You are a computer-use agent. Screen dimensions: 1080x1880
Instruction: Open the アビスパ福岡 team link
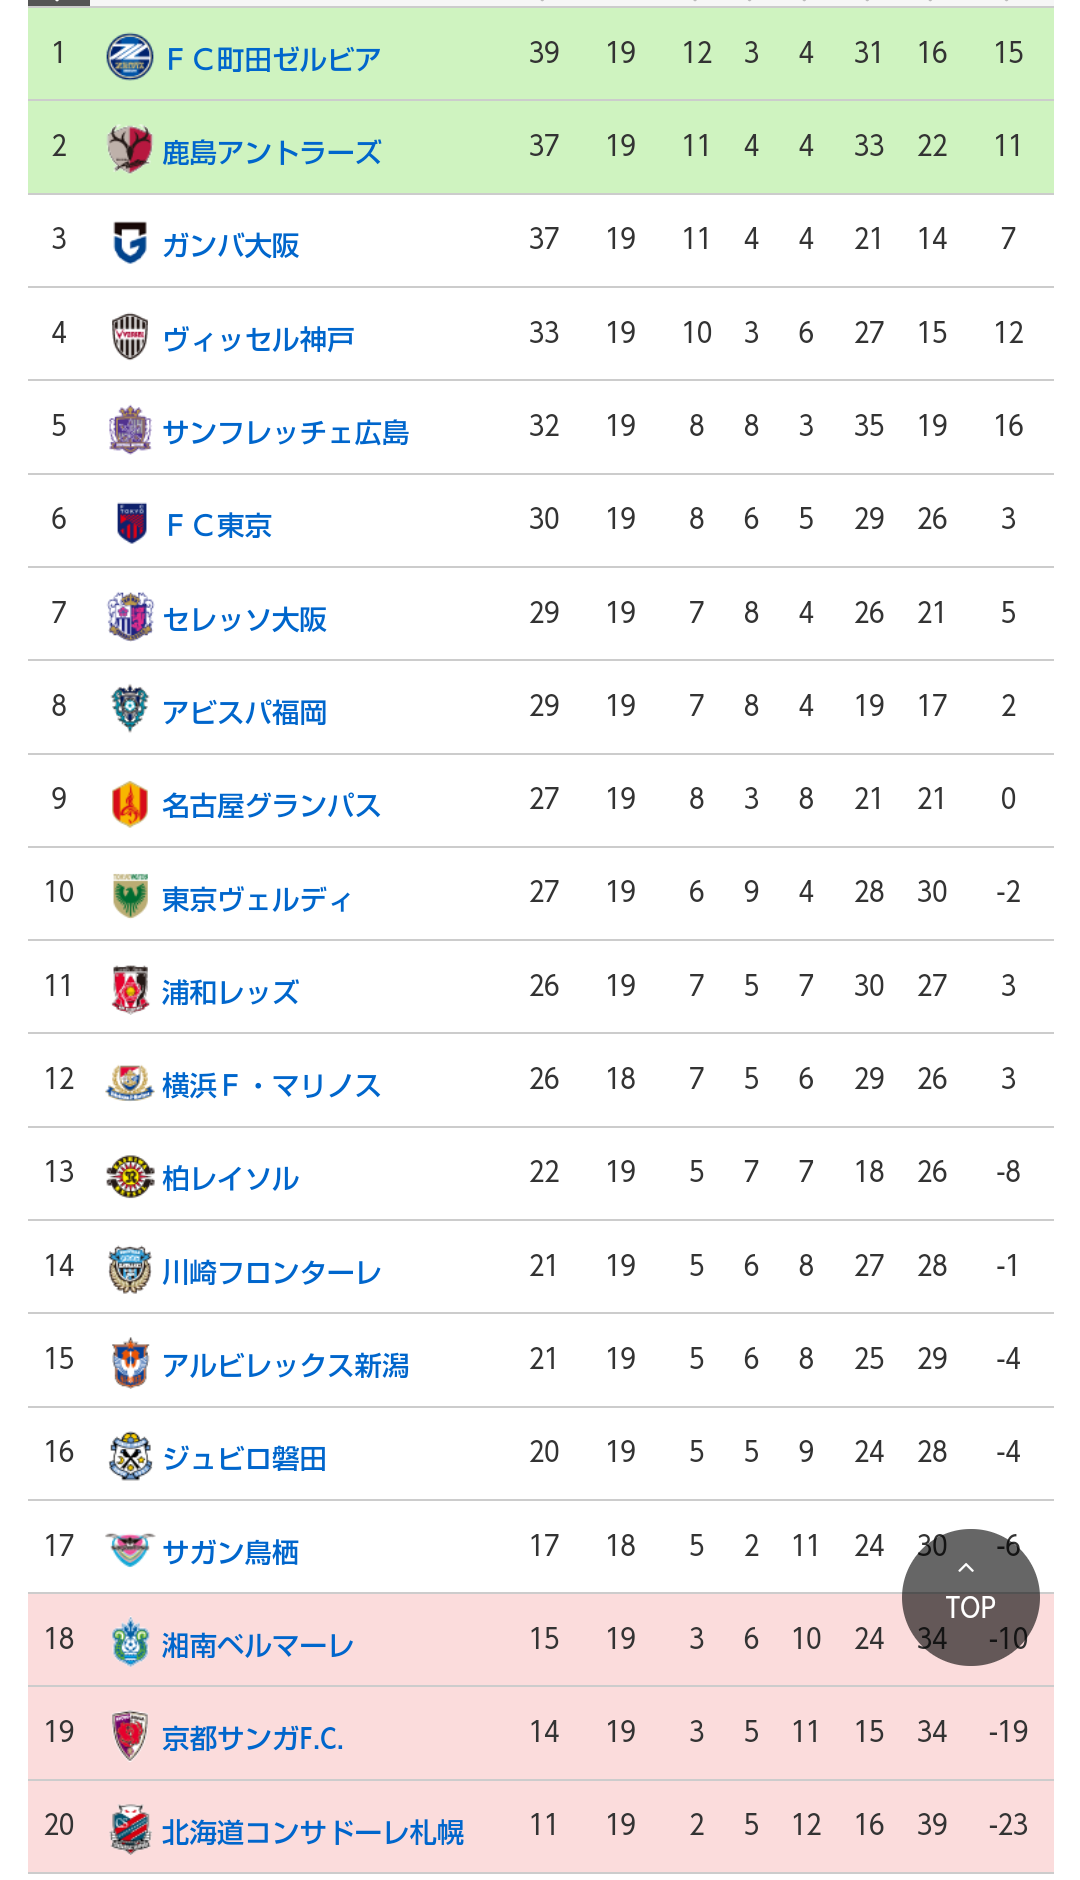pyautogui.click(x=244, y=712)
